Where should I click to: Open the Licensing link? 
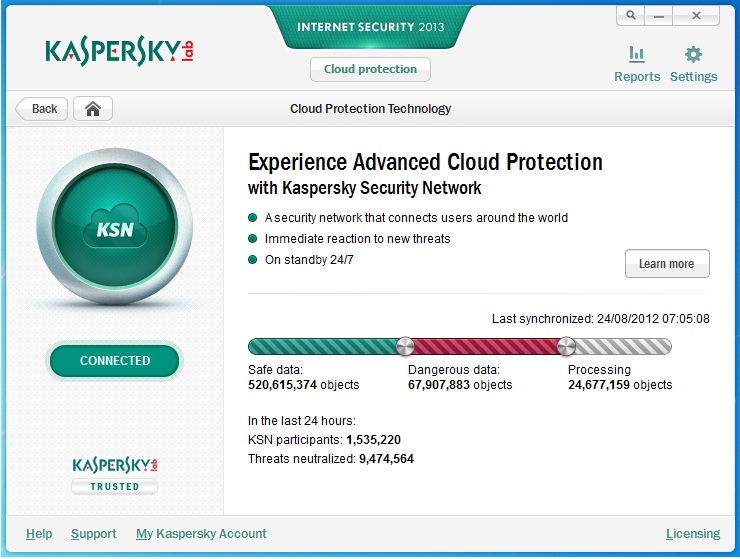692,534
